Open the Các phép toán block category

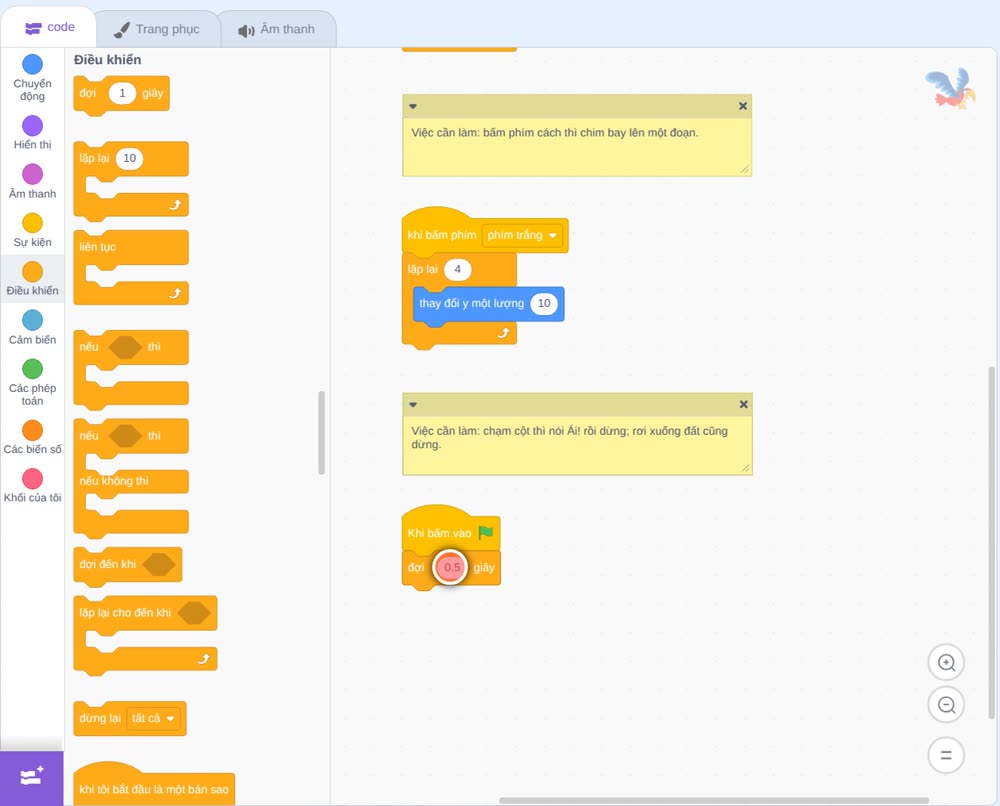(32, 382)
